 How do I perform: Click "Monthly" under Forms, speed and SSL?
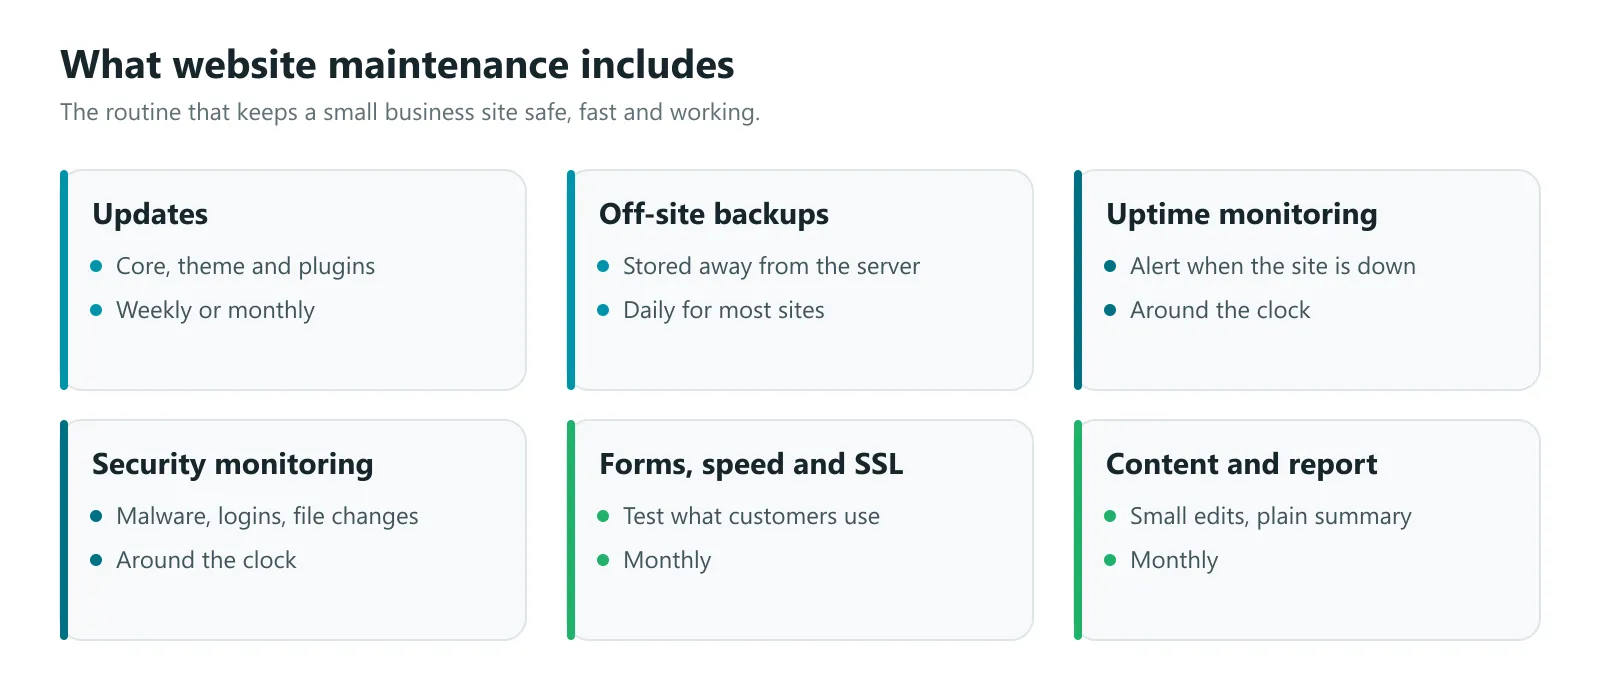pos(667,560)
